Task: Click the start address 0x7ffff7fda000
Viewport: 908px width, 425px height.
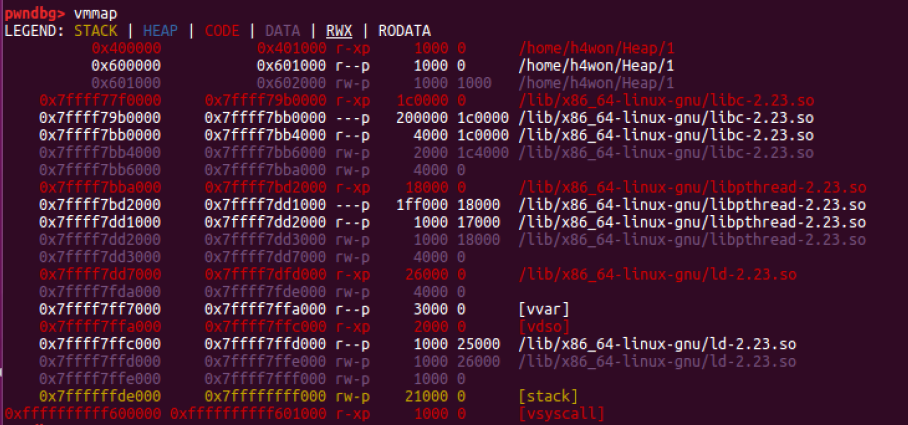Action: point(100,291)
